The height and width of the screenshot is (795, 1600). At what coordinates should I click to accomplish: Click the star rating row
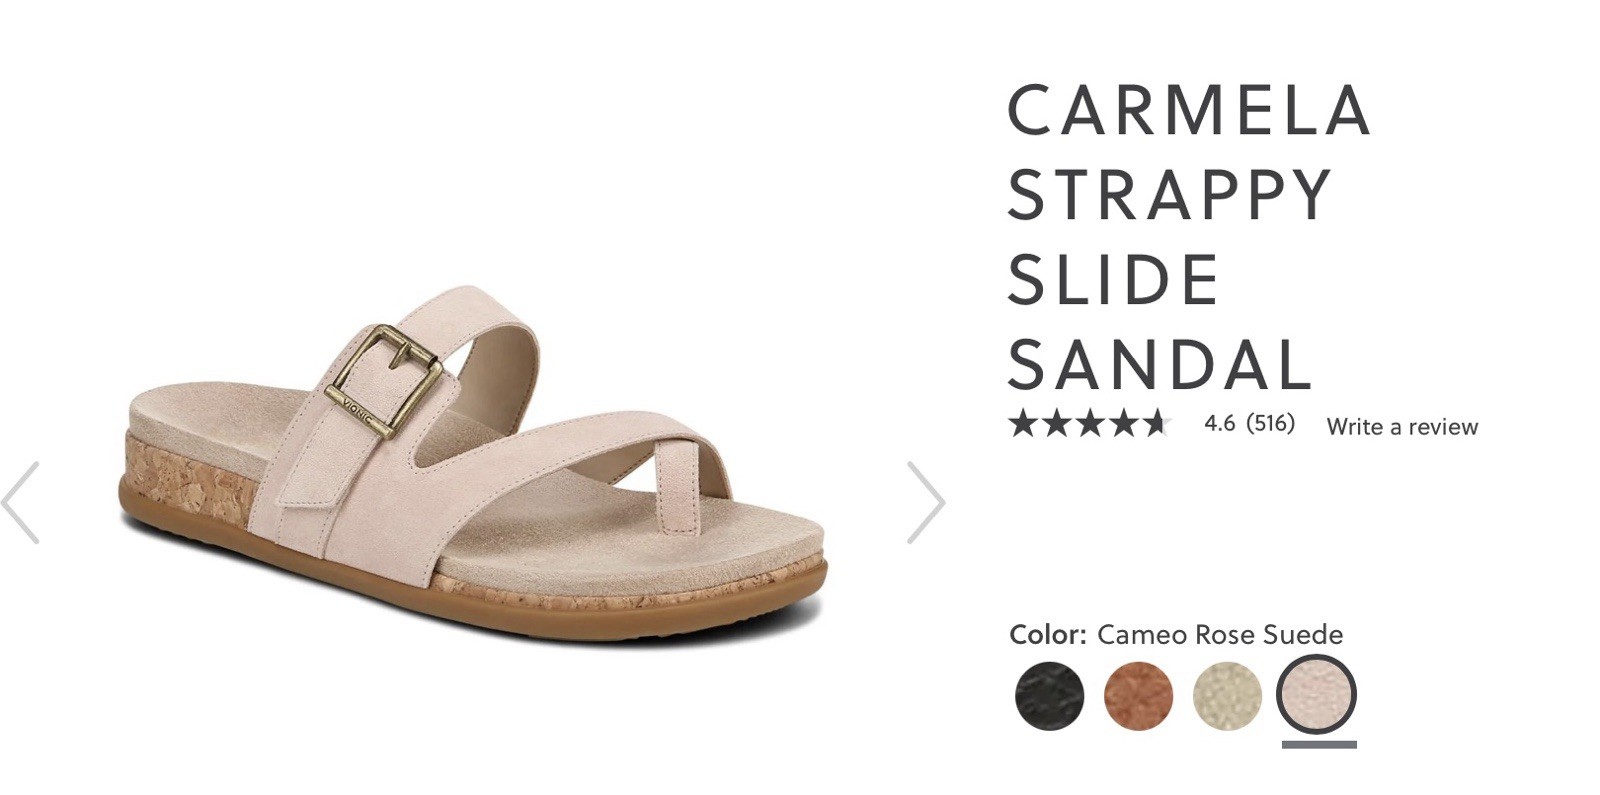pos(1089,424)
